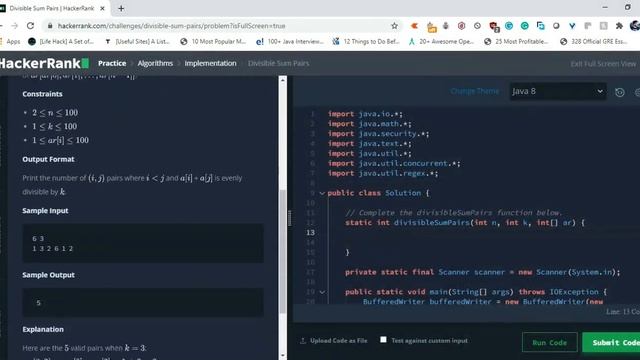
Task: Click the Constraints heading
Action: pos(42,94)
